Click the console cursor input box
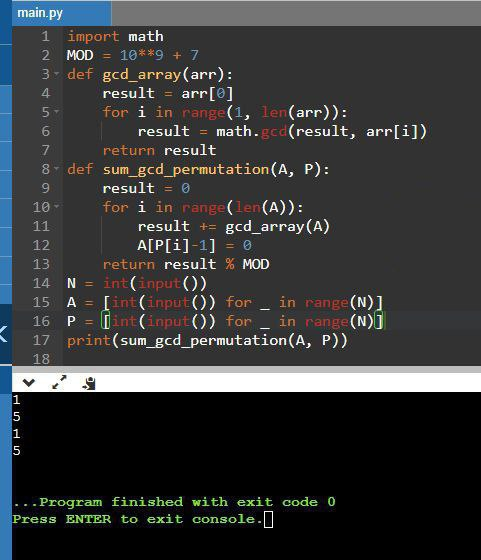Image resolution: width=481 pixels, height=560 pixels. [269, 519]
